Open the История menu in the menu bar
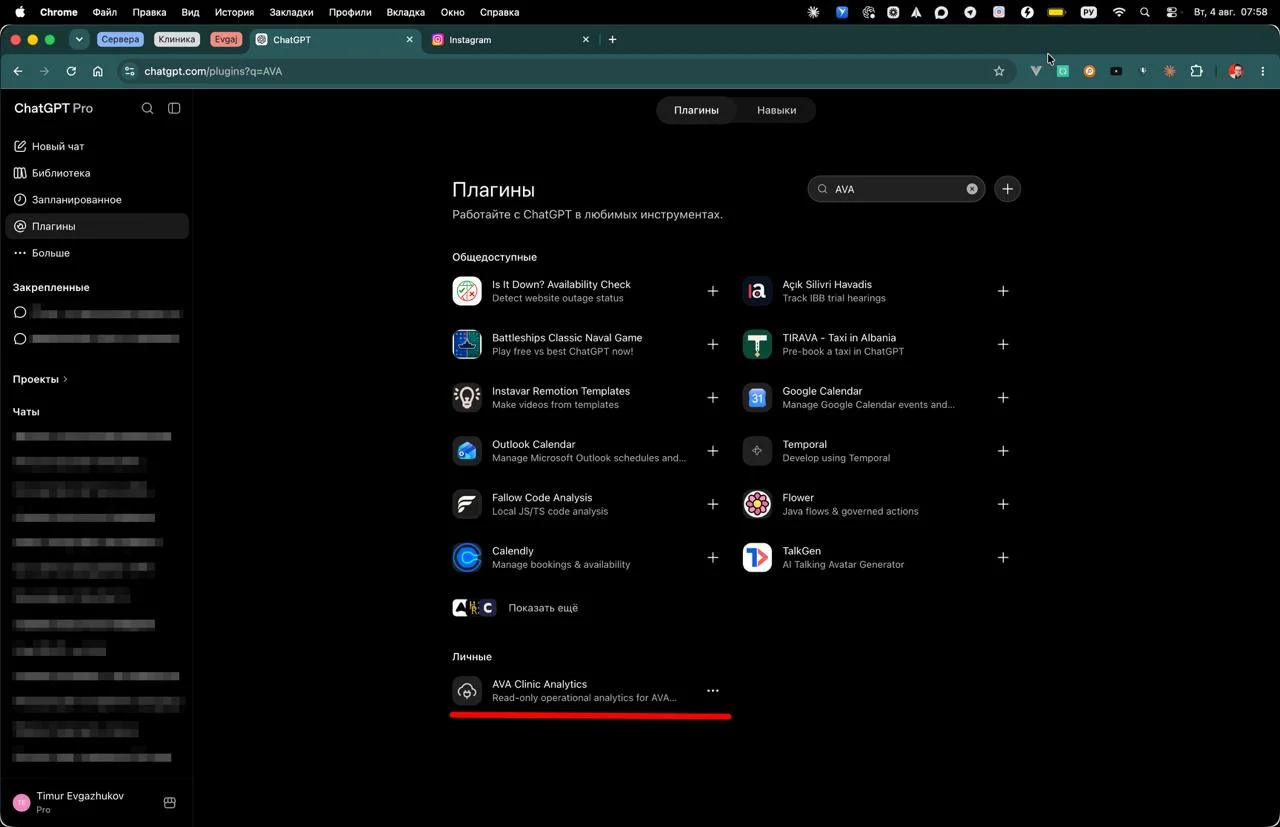This screenshot has height=827, width=1280. click(234, 12)
